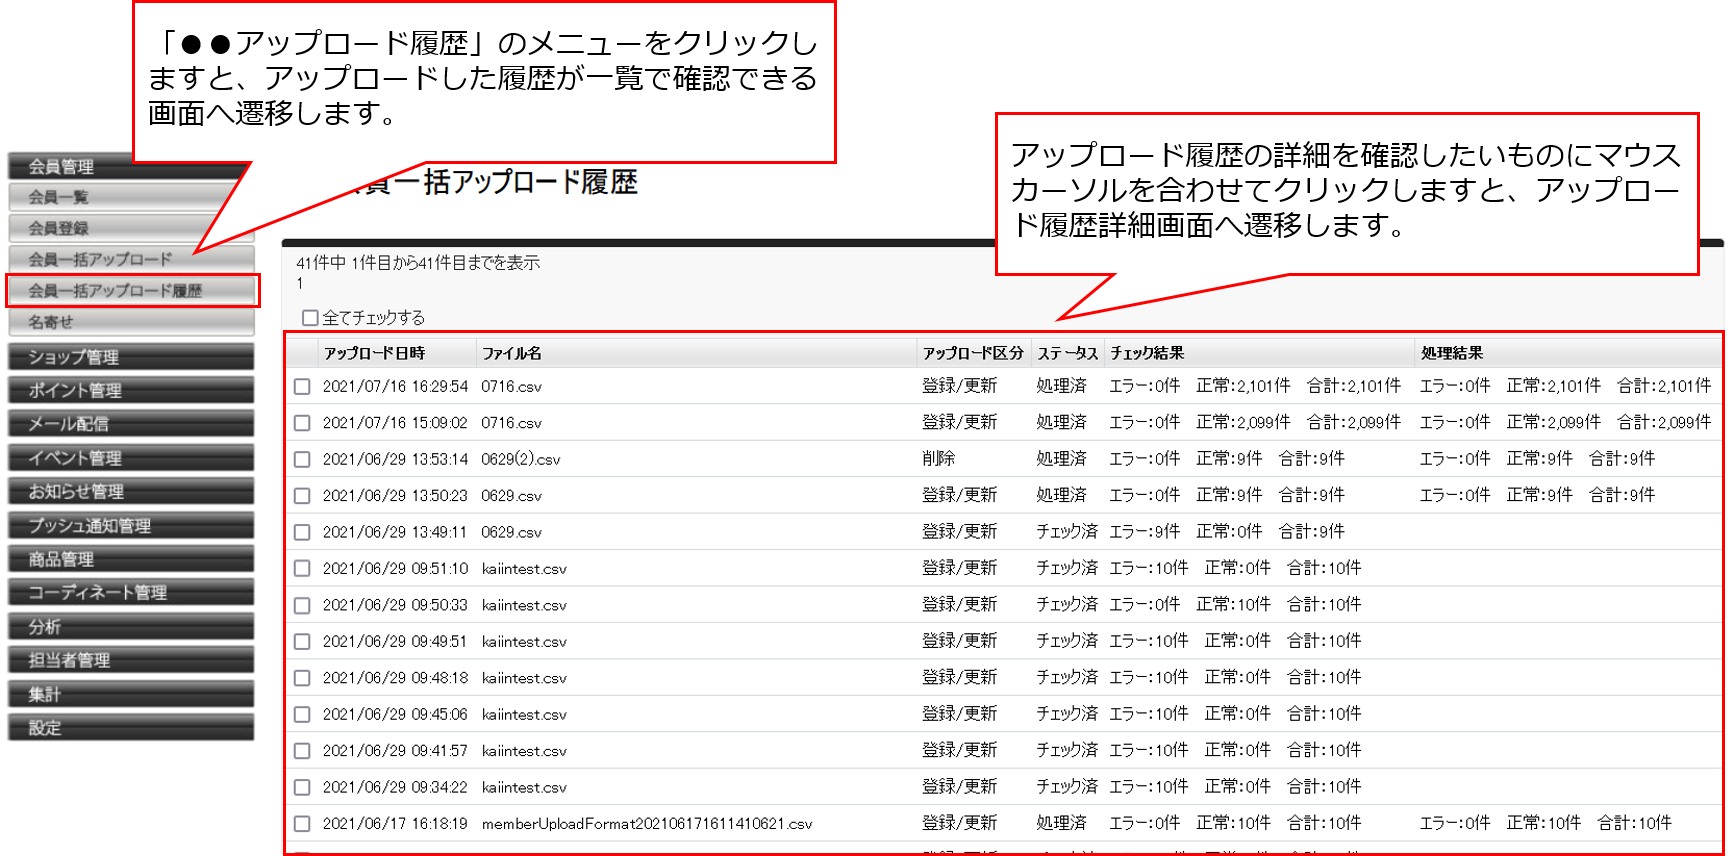Open the 分析 menu section
This screenshot has width=1734, height=856.
[x=131, y=627]
